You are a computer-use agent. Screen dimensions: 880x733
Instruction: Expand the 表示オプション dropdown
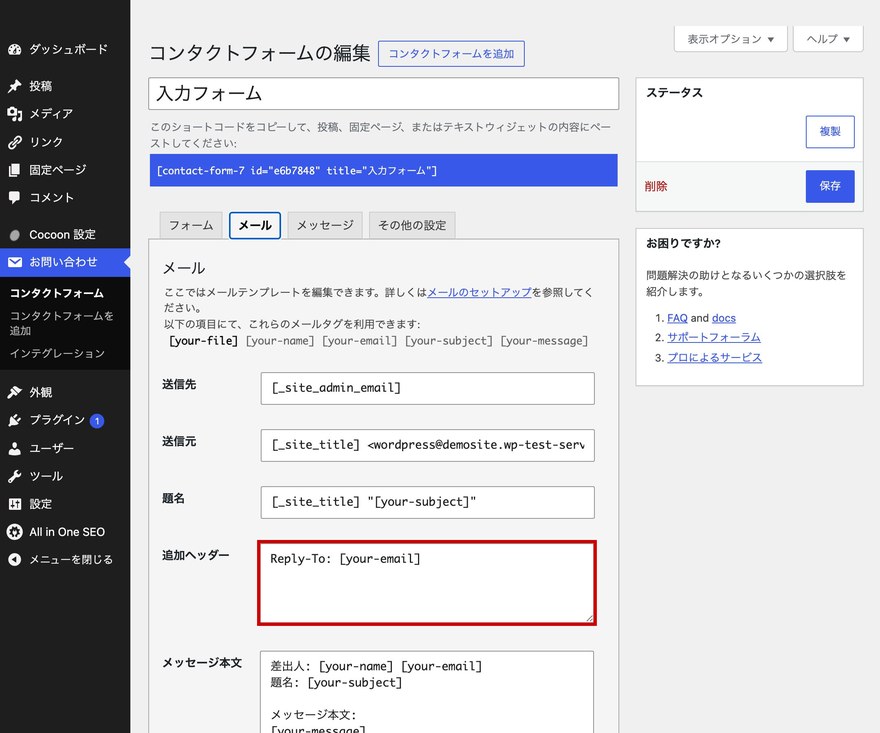pos(731,39)
